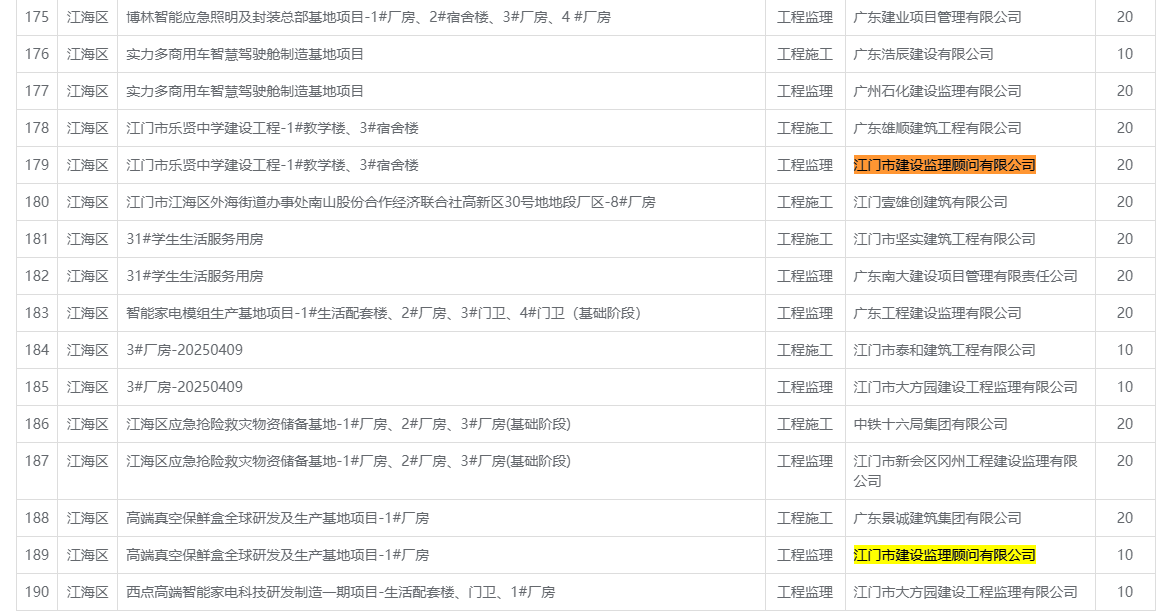
Task: Select company 广东雄顺建筑工程有限公司
Action: click(937, 128)
